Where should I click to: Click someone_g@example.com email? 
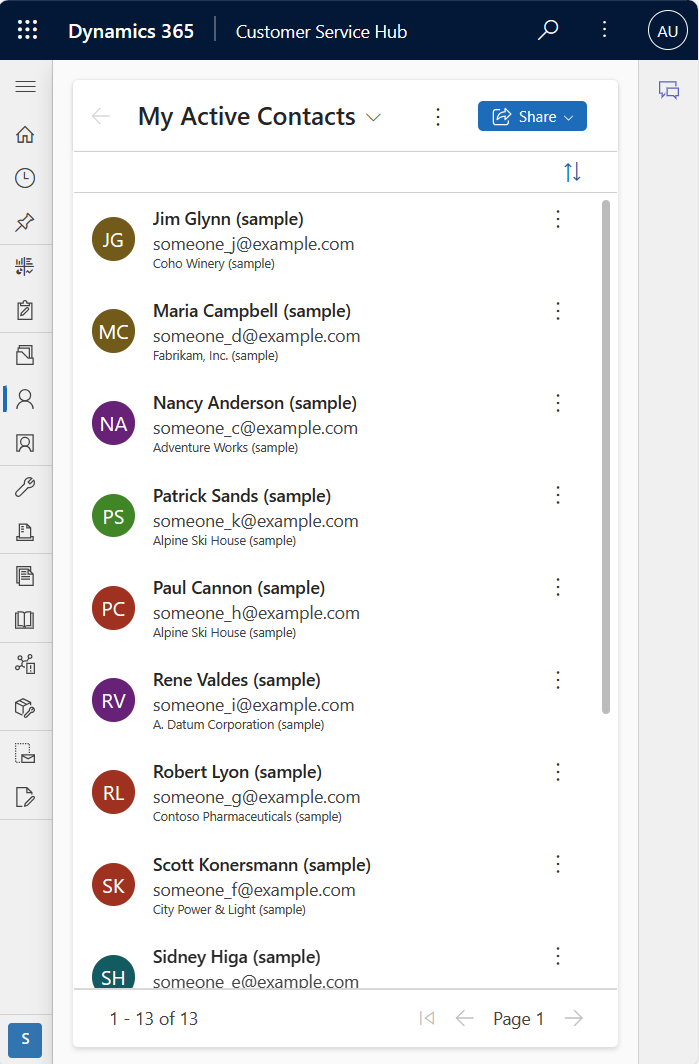(257, 797)
